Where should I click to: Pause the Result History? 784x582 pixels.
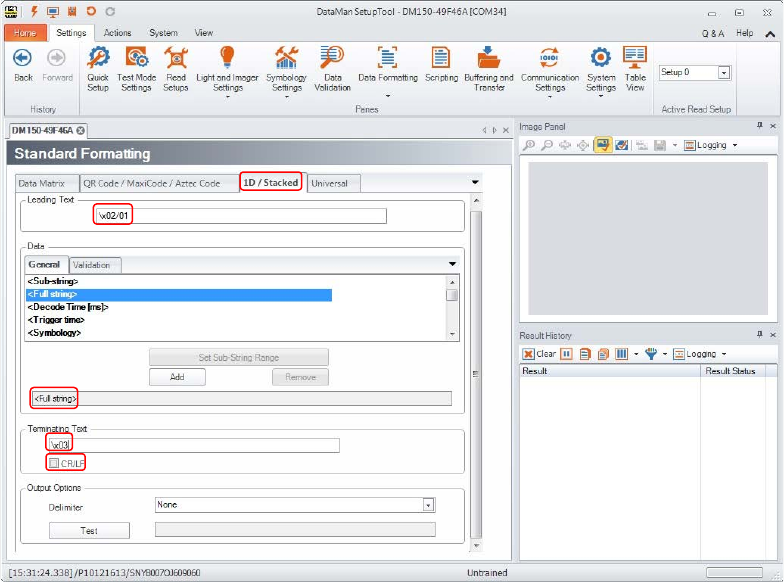566,354
